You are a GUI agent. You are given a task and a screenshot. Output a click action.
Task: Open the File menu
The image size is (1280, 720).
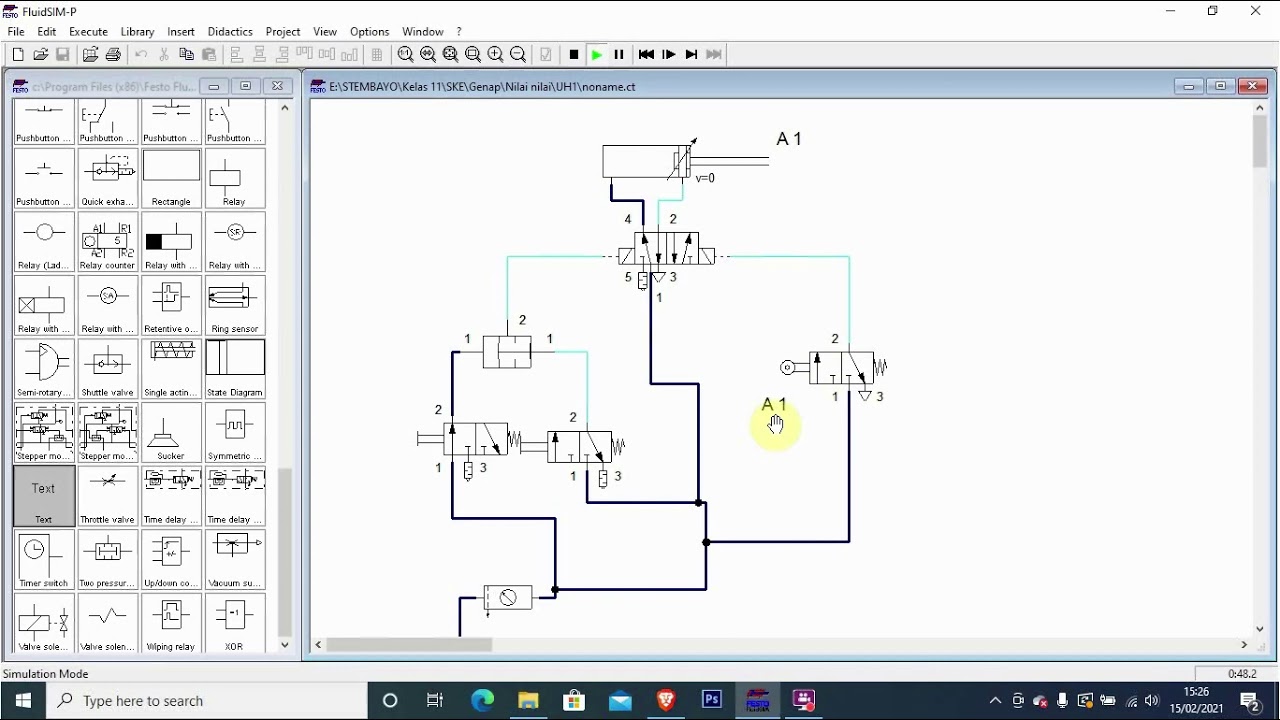(16, 32)
